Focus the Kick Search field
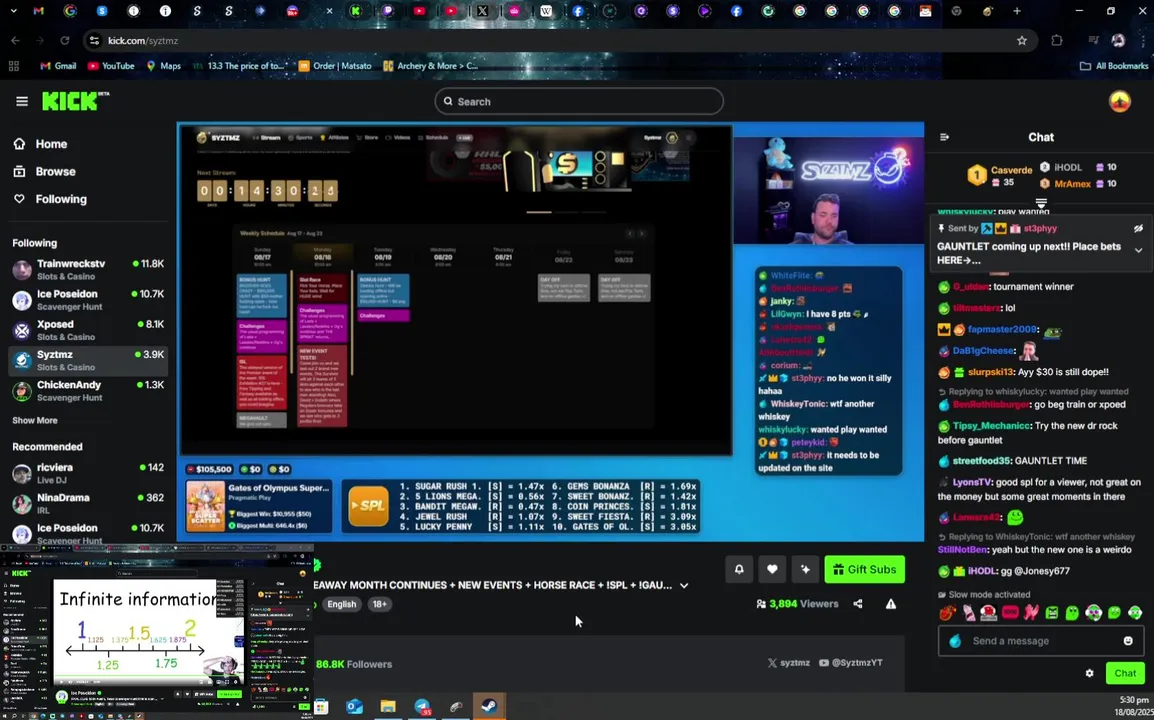 [x=579, y=102]
